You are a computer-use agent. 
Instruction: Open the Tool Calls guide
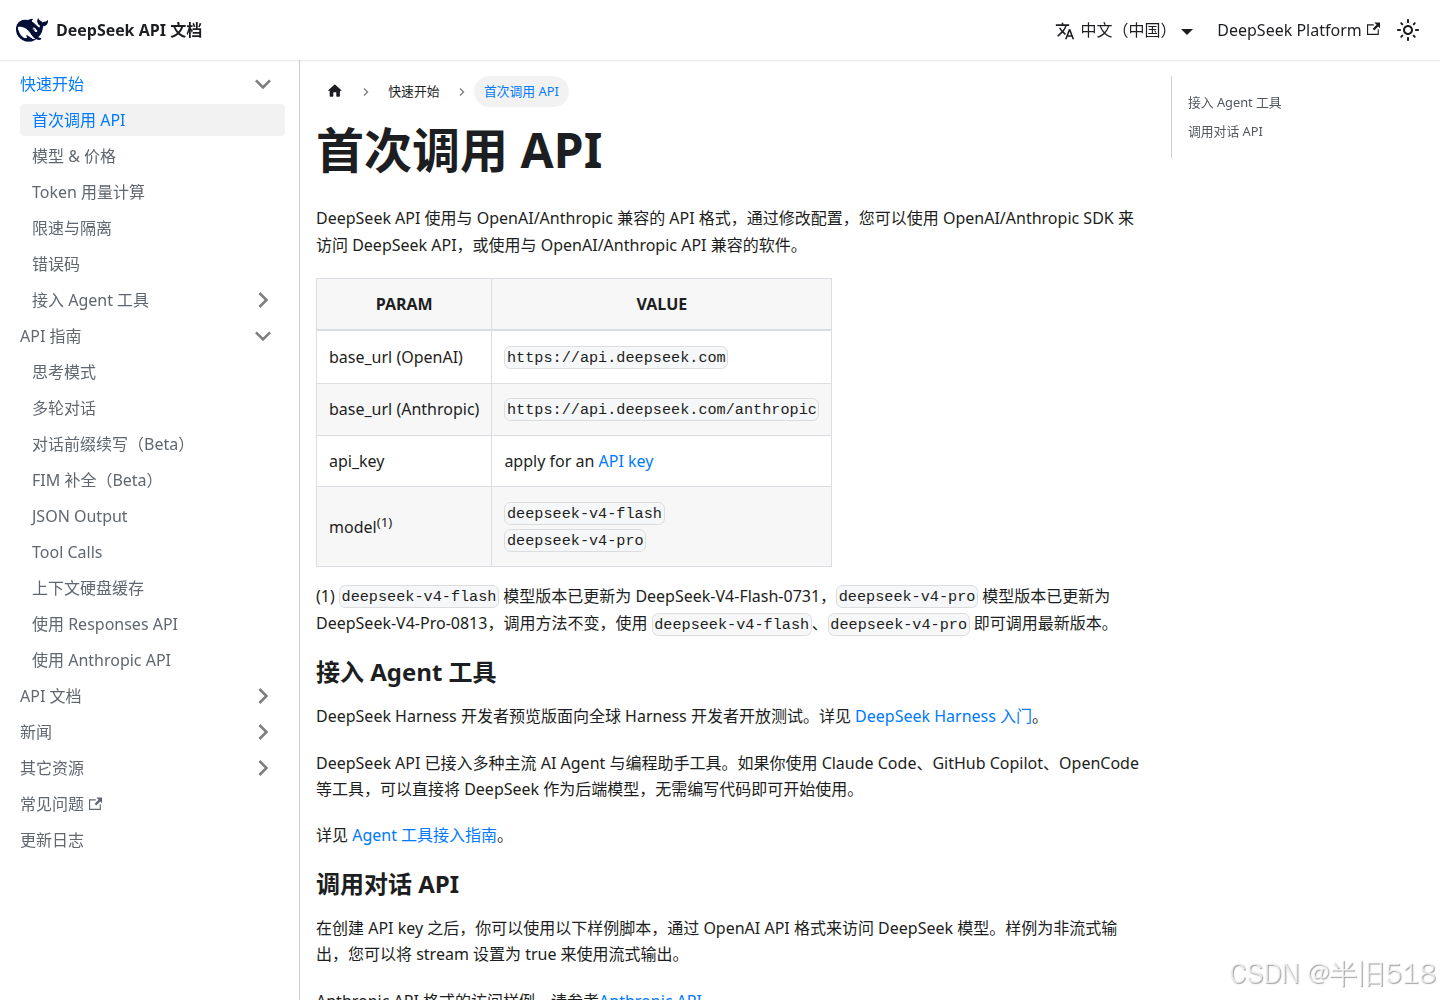click(x=152, y=552)
